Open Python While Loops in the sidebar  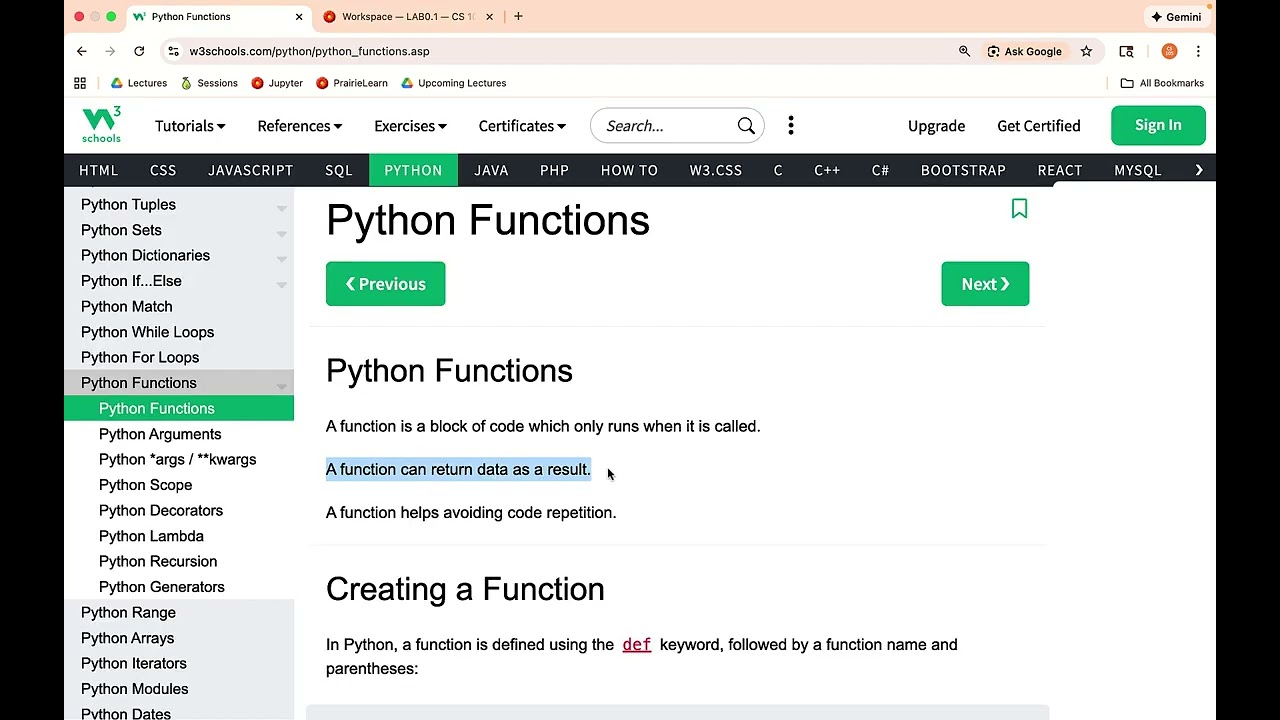coord(147,332)
